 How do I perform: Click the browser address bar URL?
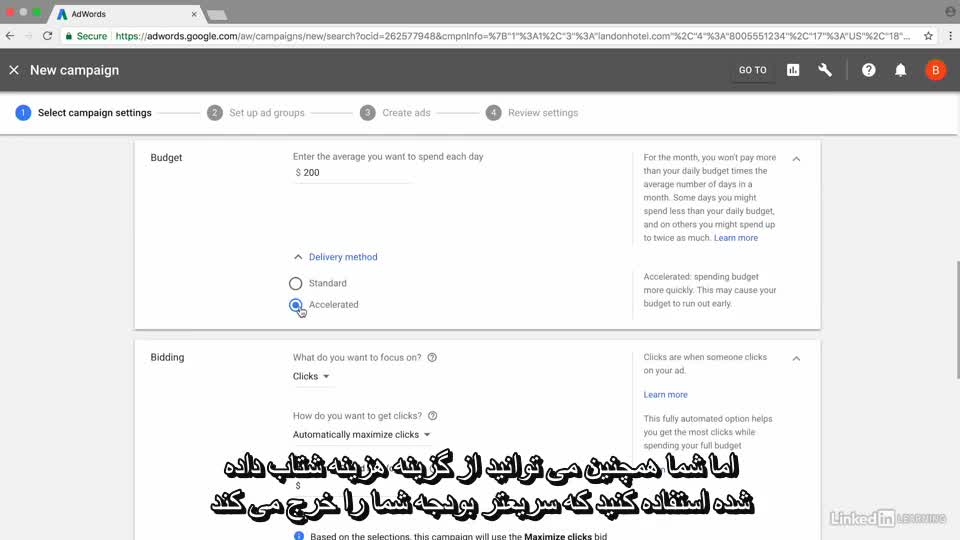tap(512, 36)
